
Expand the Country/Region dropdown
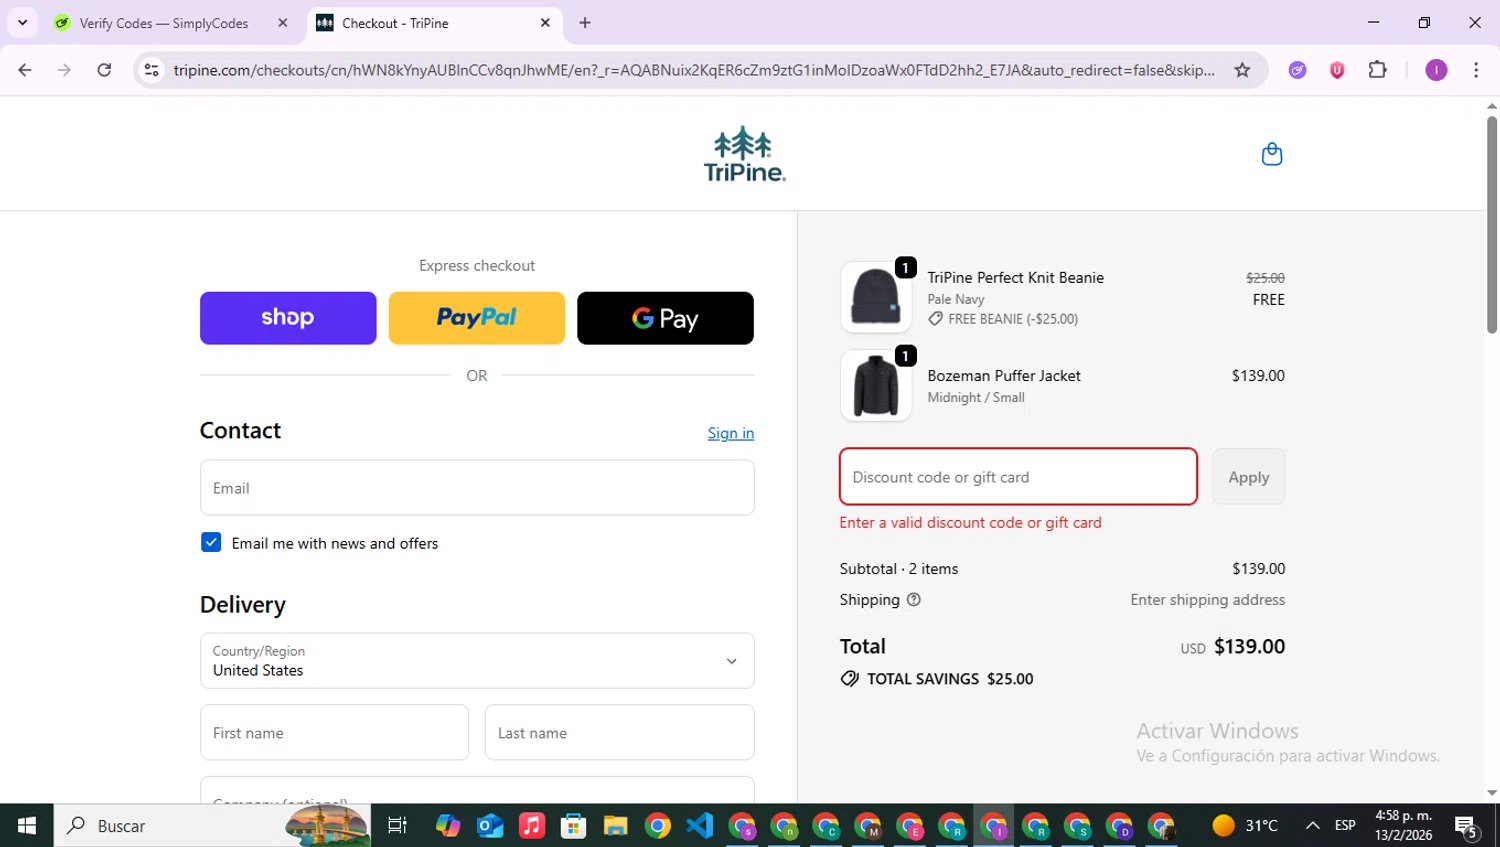point(477,661)
